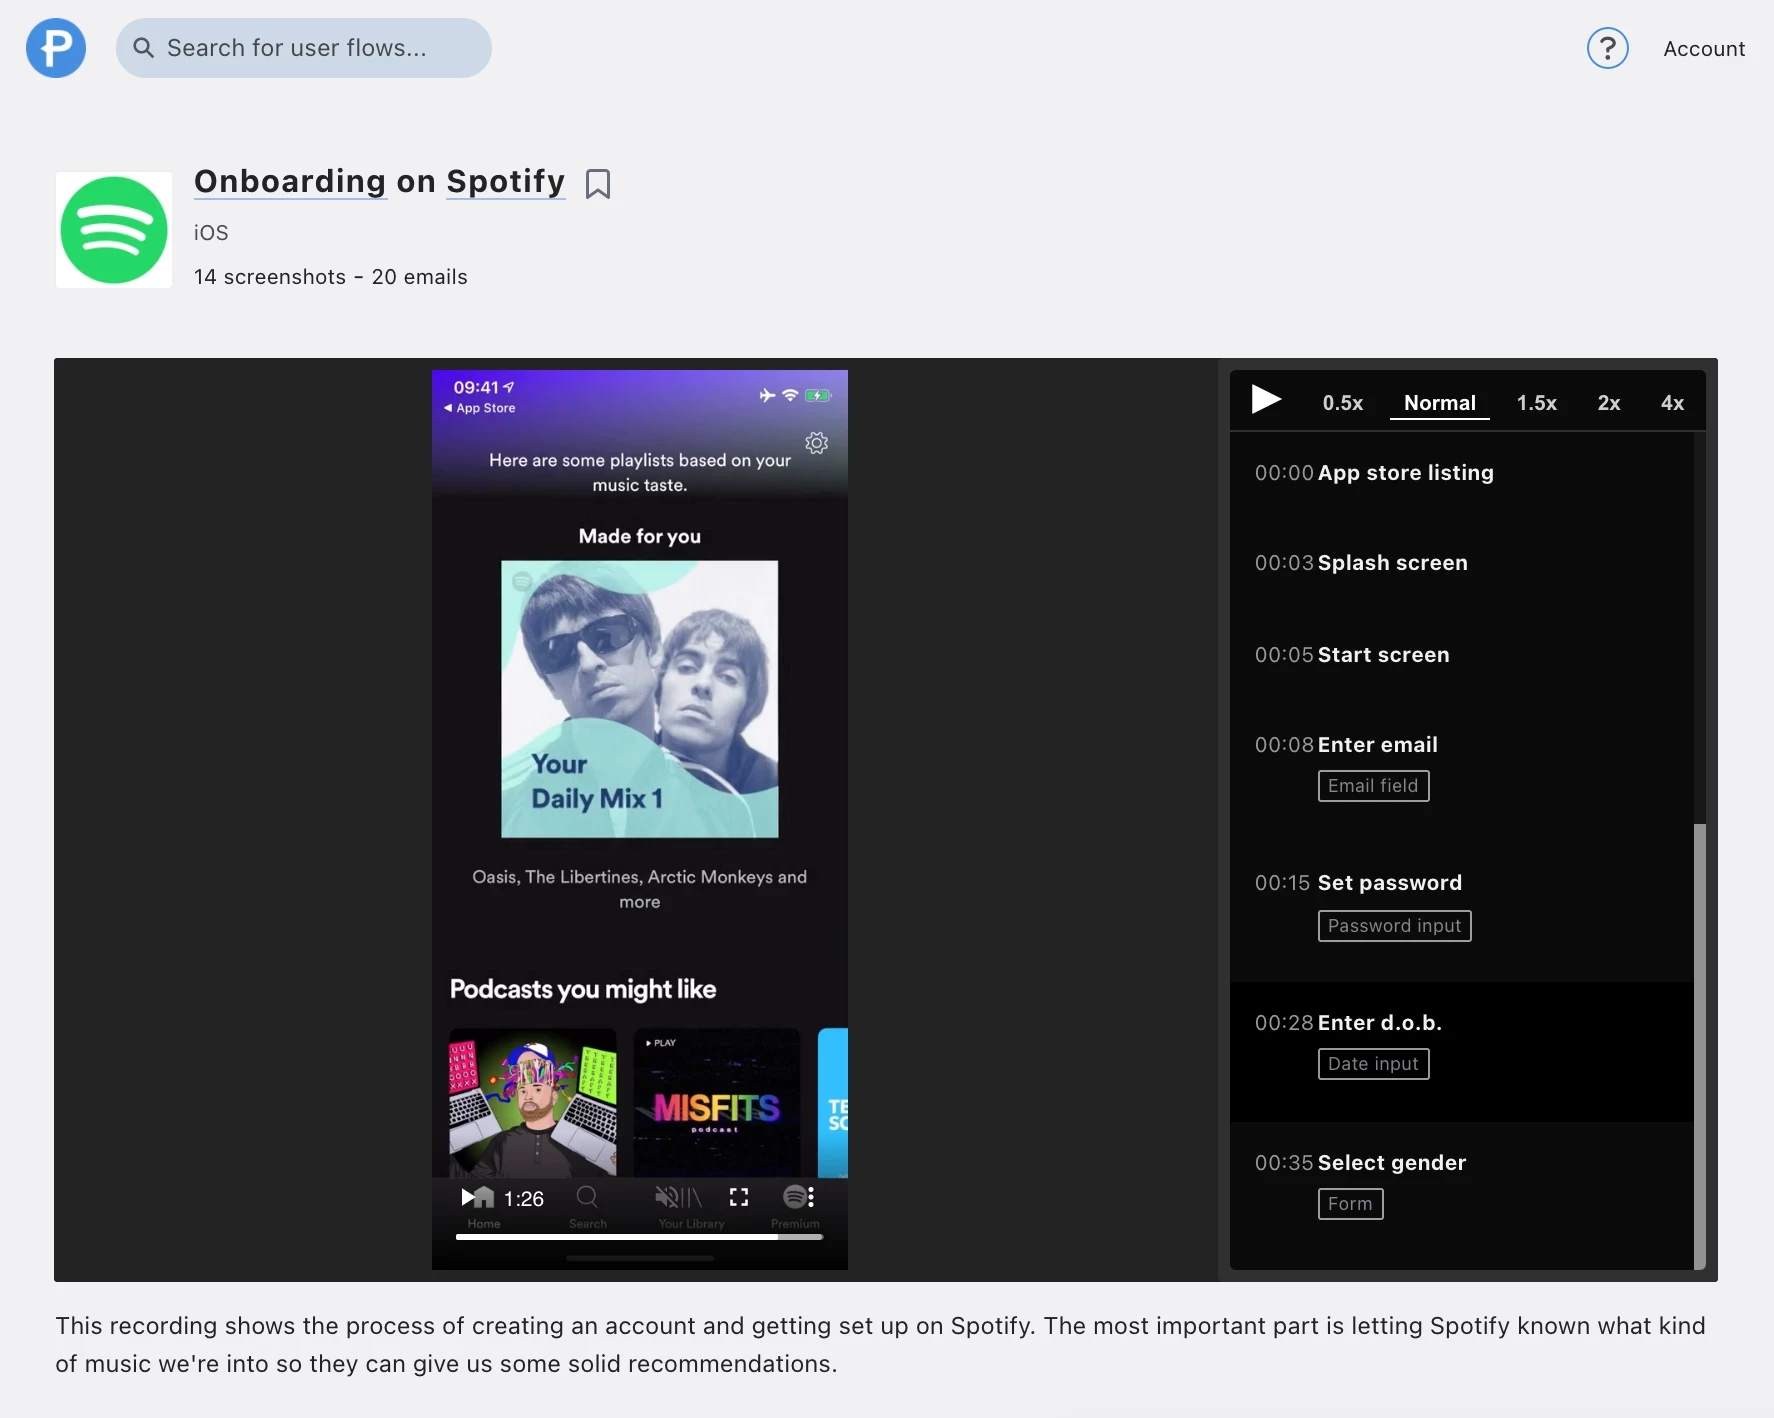
Task: Enter fullscreen with the fullscreen icon
Action: (739, 1197)
